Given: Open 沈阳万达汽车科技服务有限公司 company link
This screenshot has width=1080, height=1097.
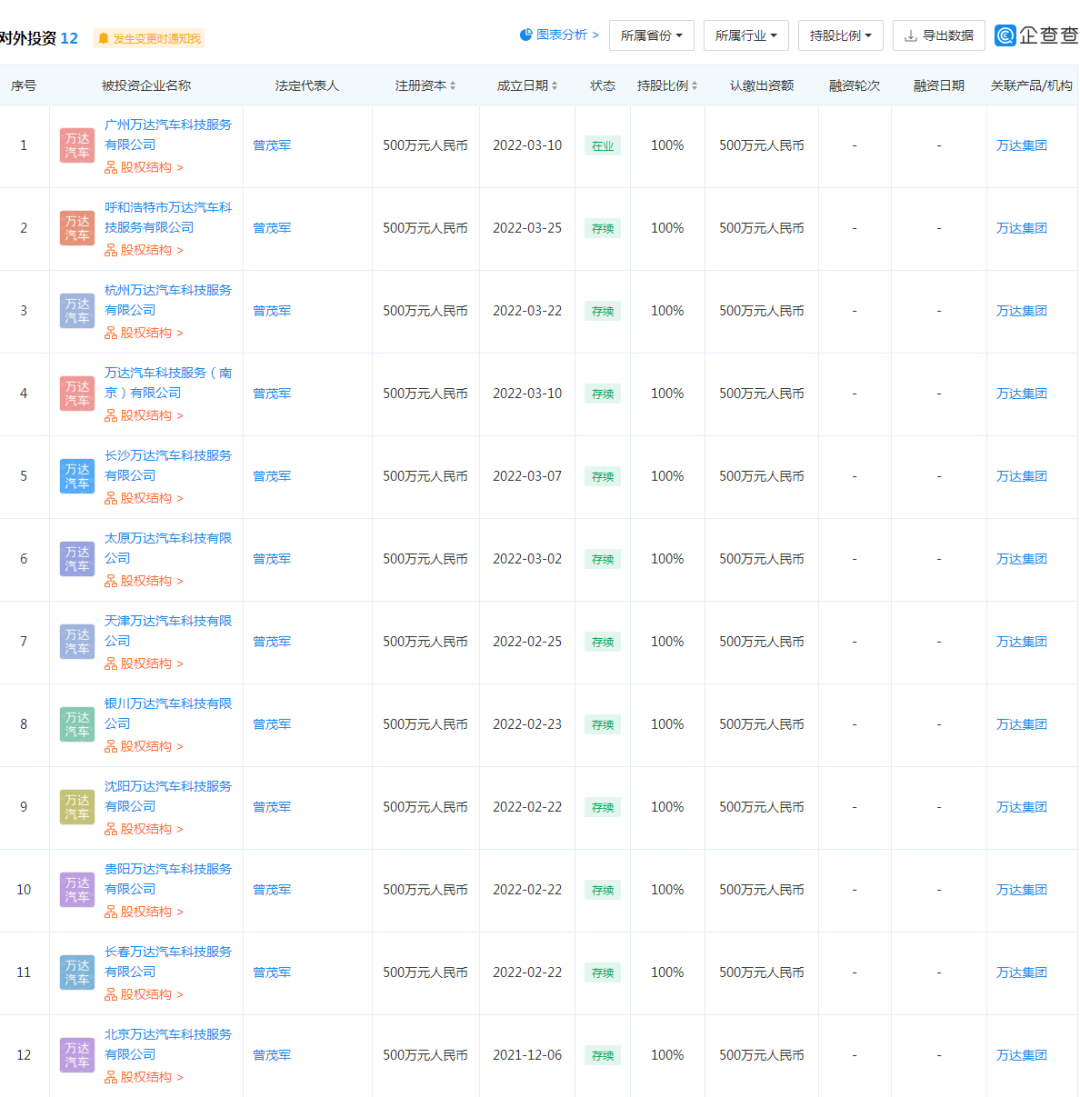Looking at the screenshot, I should [x=168, y=796].
